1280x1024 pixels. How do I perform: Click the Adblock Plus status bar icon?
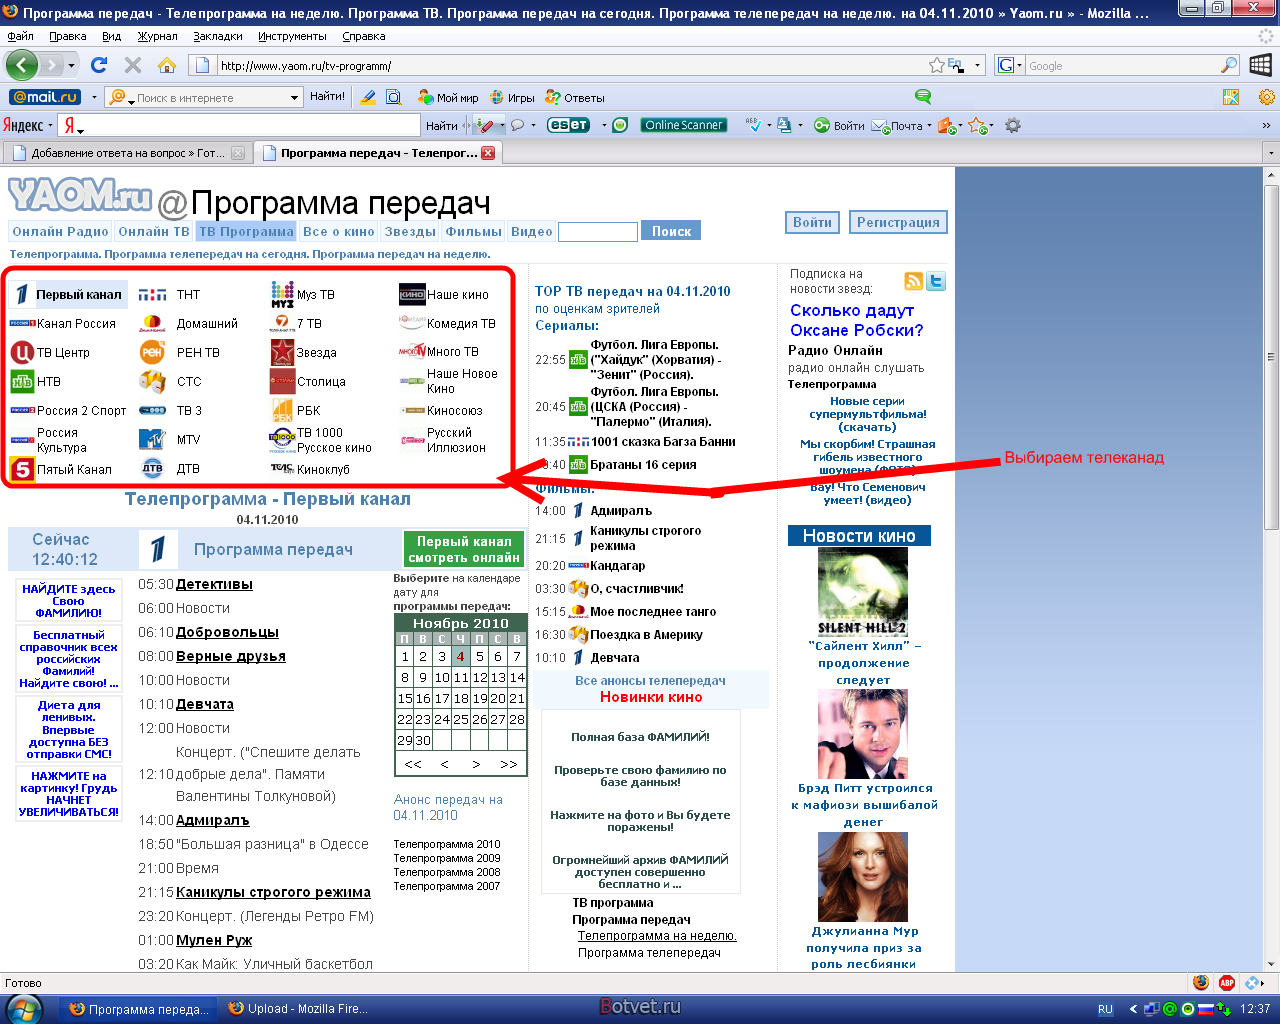tap(1227, 983)
